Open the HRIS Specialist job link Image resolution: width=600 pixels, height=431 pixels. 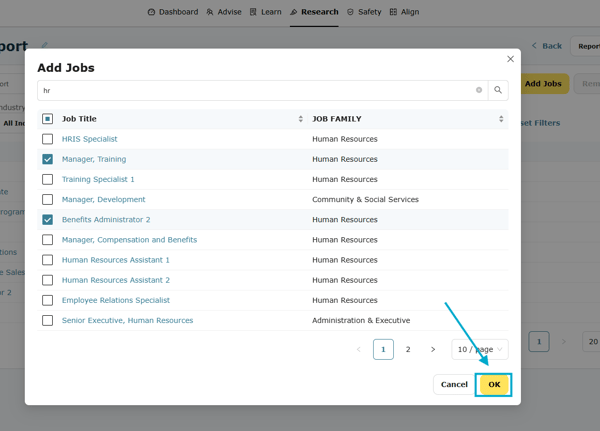pos(90,139)
